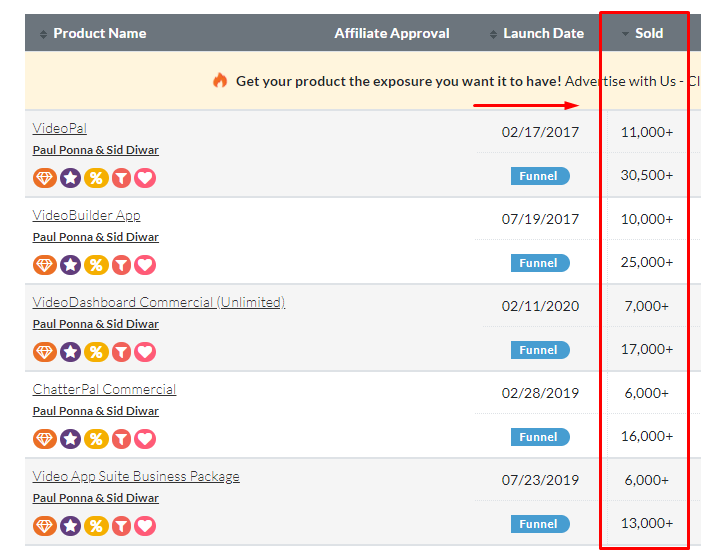The image size is (701, 558).
Task: Click the Affiliate Approval column header
Action: [x=392, y=34]
